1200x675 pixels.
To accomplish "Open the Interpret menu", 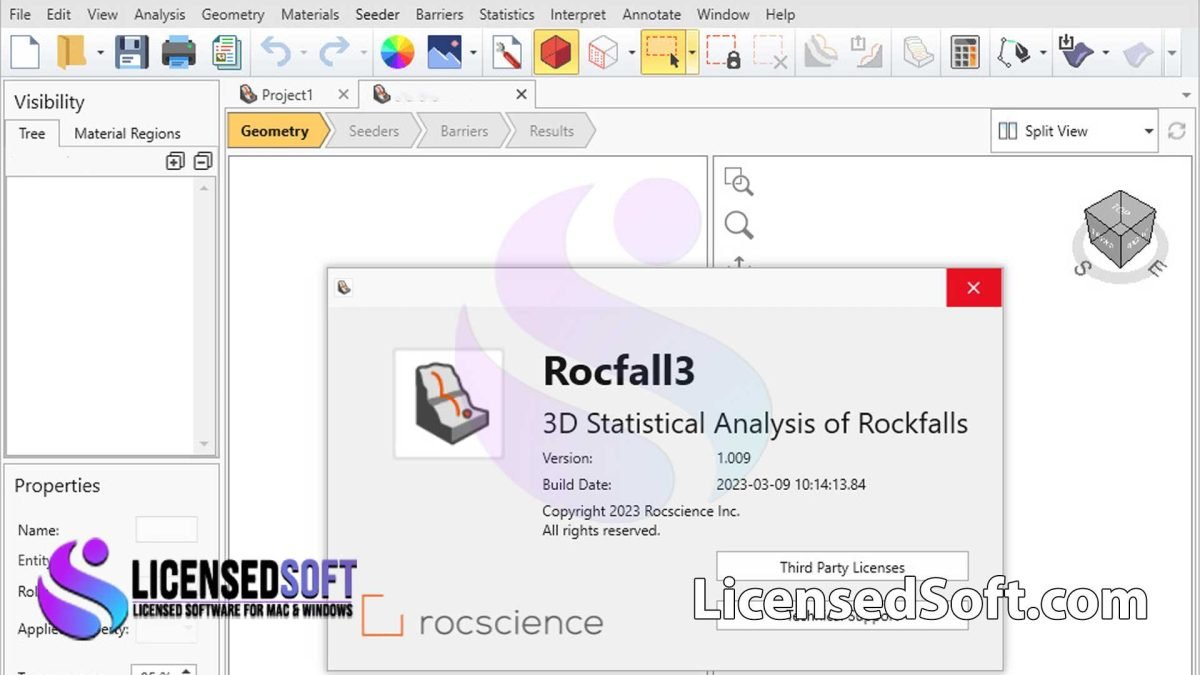I will tap(578, 14).
